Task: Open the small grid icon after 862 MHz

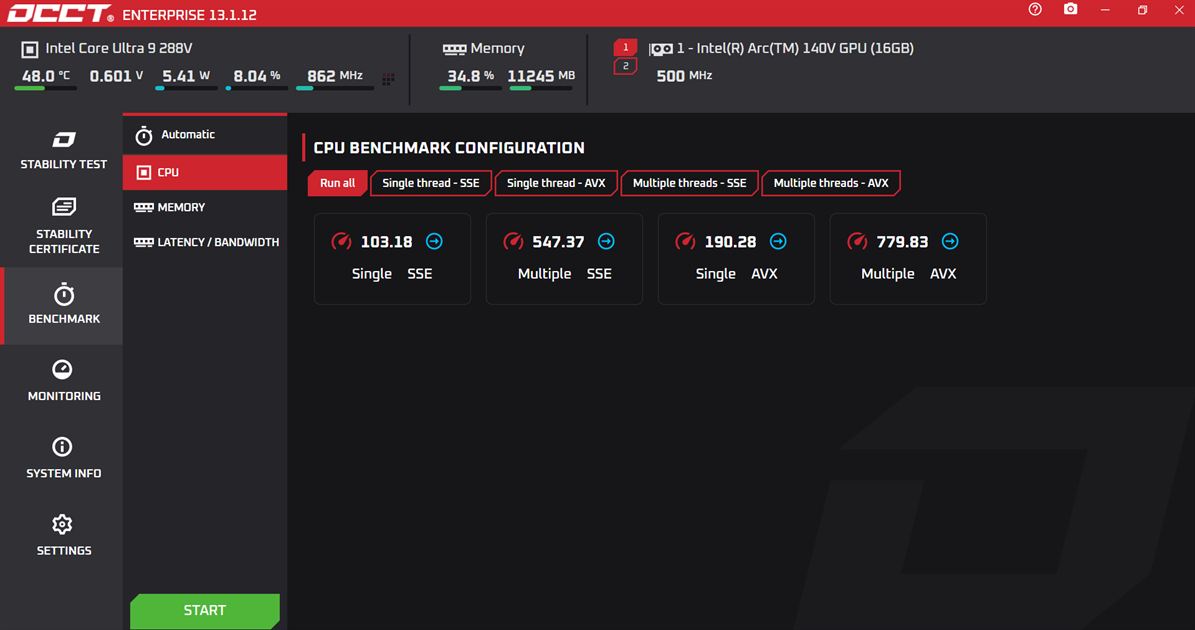Action: [388, 79]
